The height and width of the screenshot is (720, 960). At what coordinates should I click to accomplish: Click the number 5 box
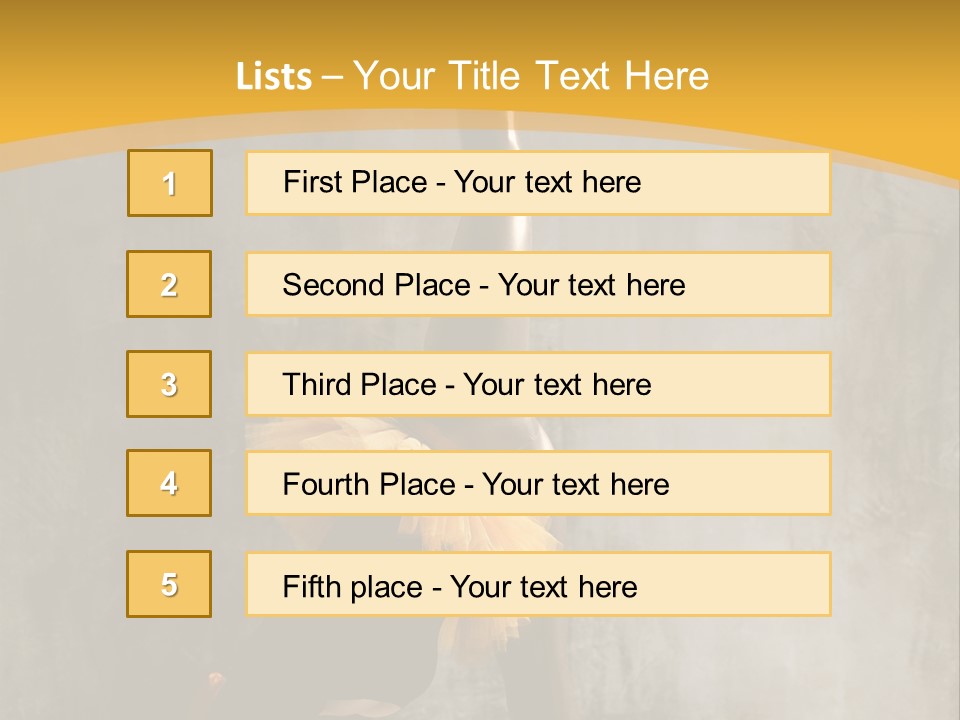169,584
